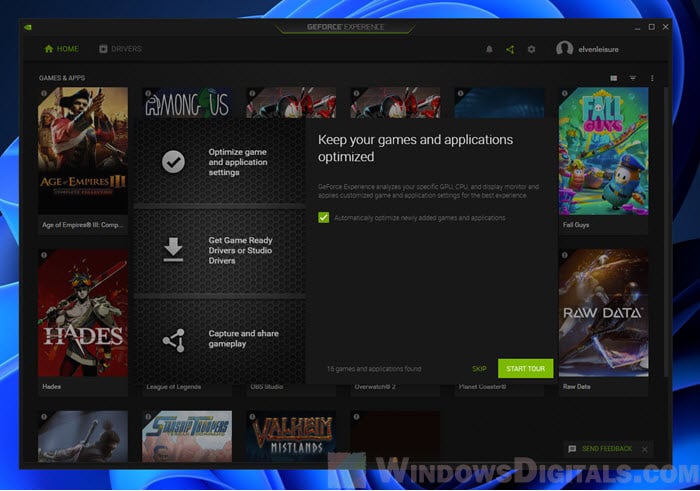
Task: Dismiss the Send Feedback bar
Action: pyautogui.click(x=645, y=449)
